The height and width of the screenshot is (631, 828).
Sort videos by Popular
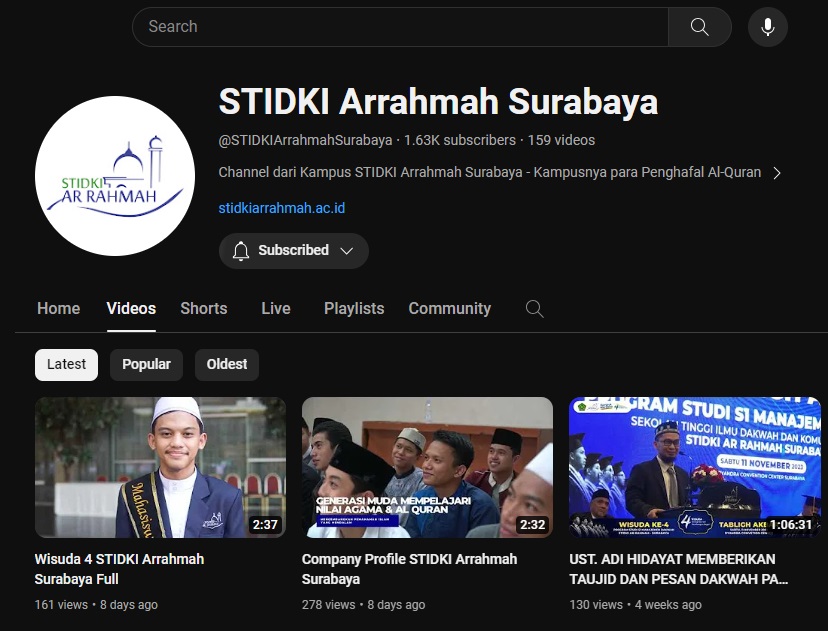coord(146,364)
